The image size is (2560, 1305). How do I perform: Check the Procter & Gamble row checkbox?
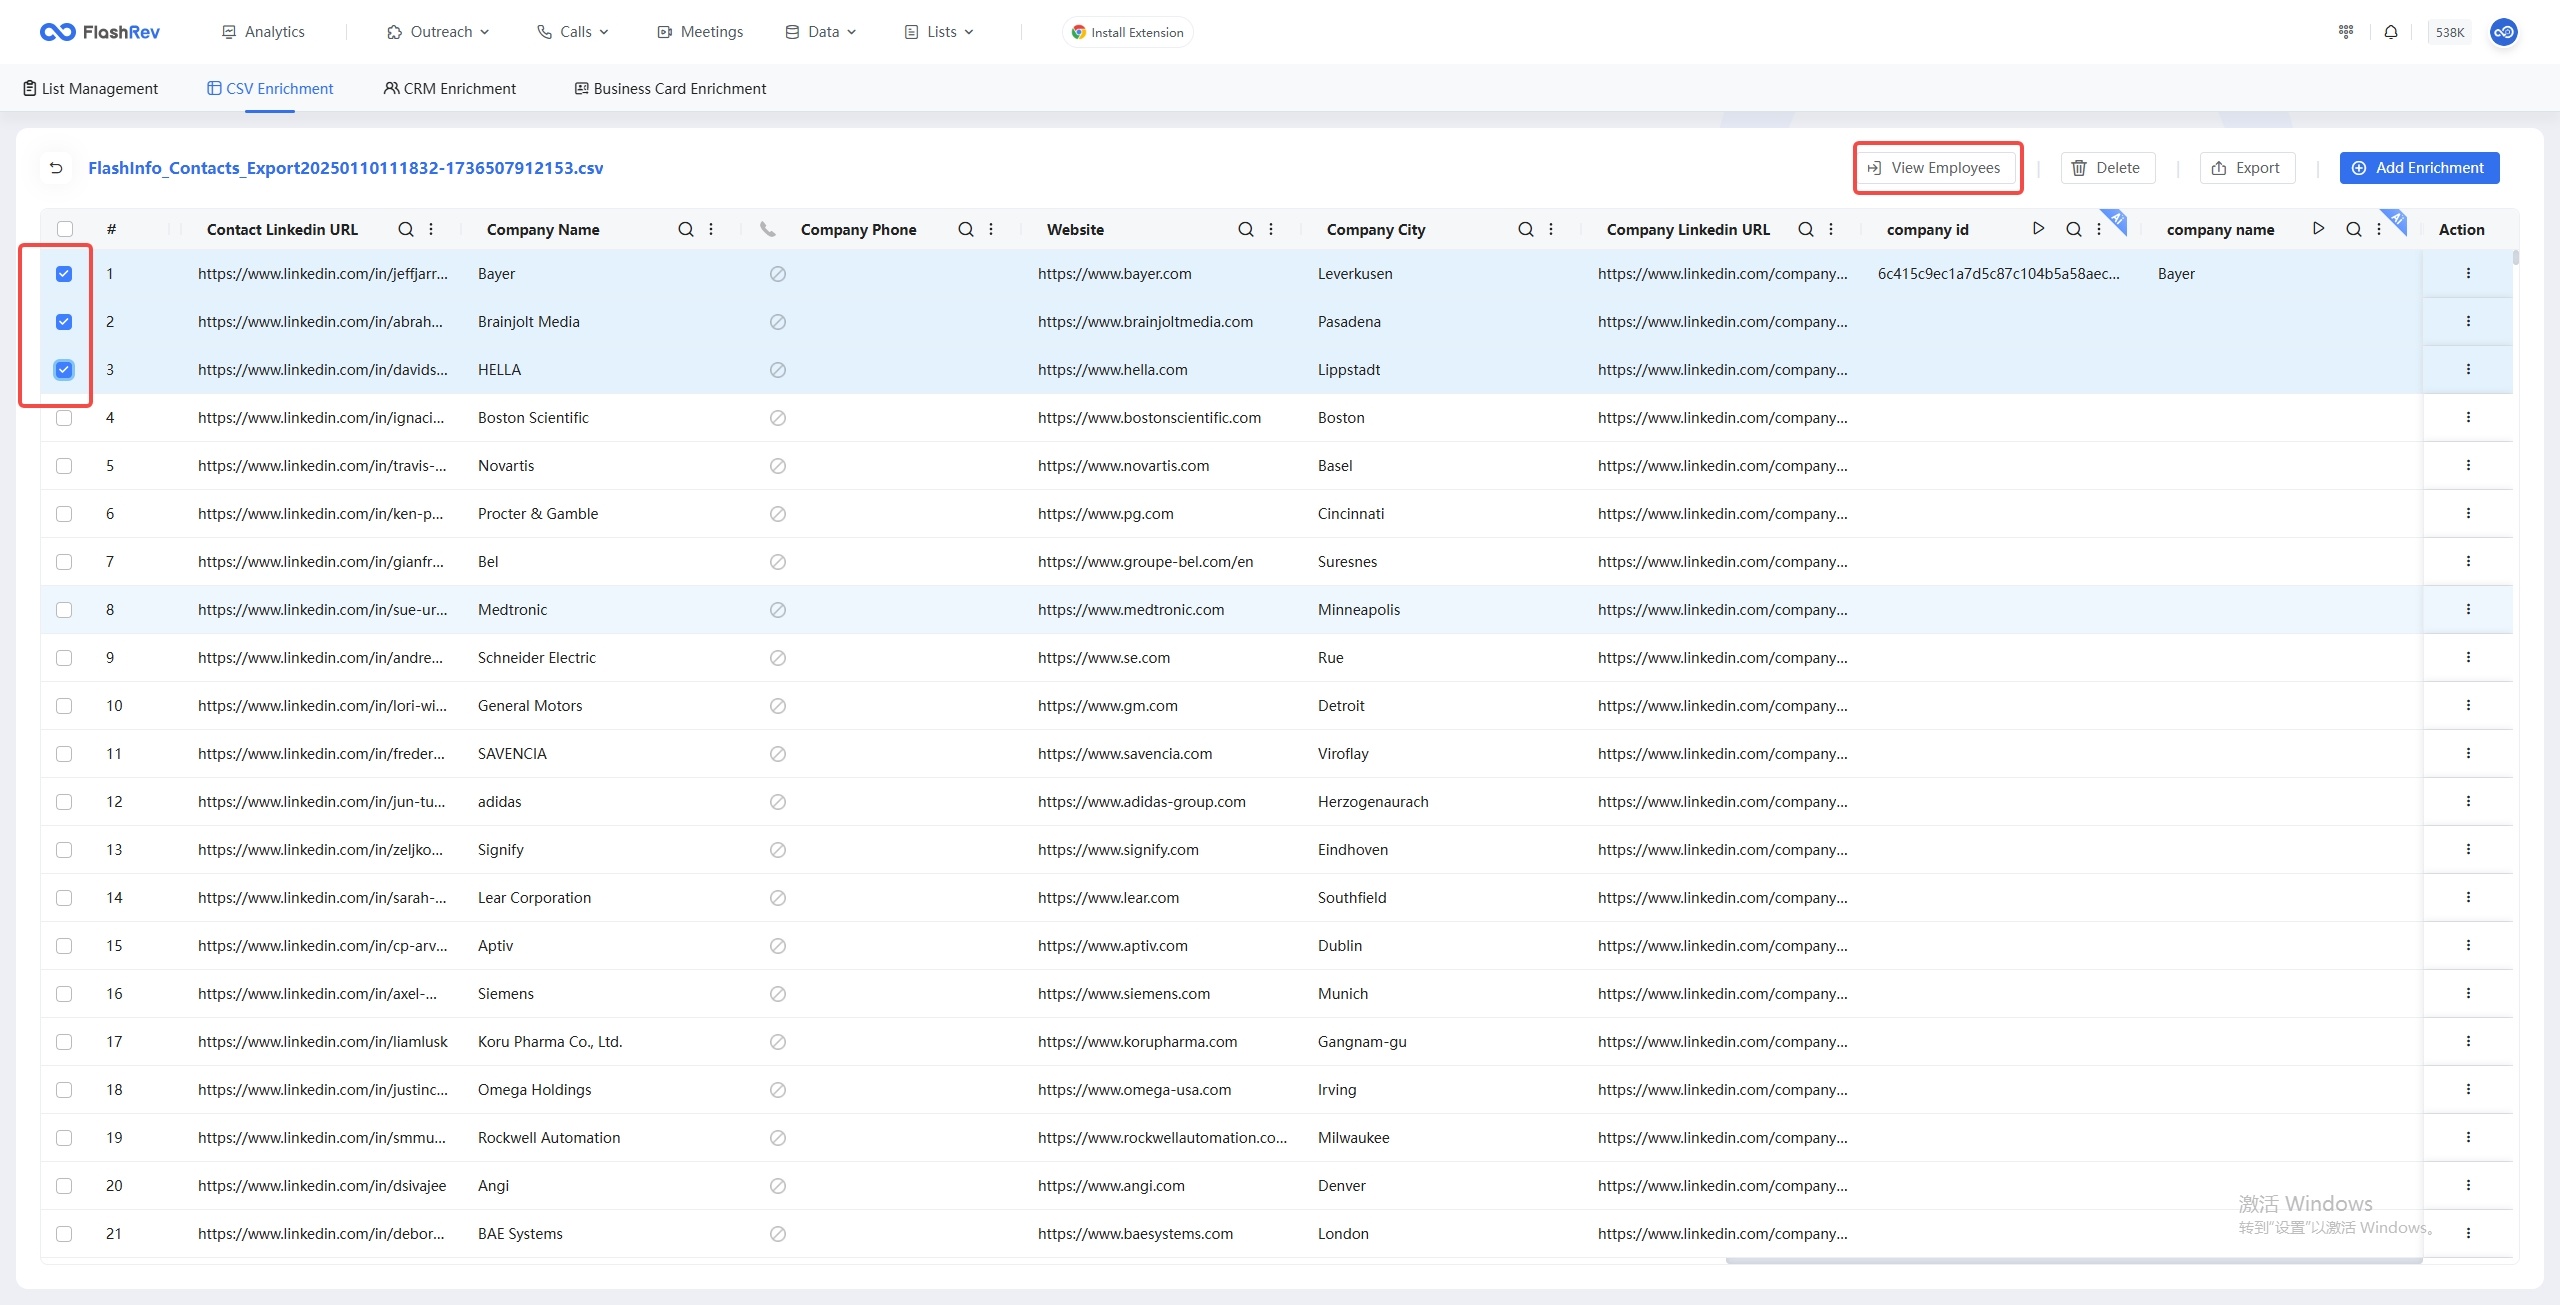(x=64, y=514)
